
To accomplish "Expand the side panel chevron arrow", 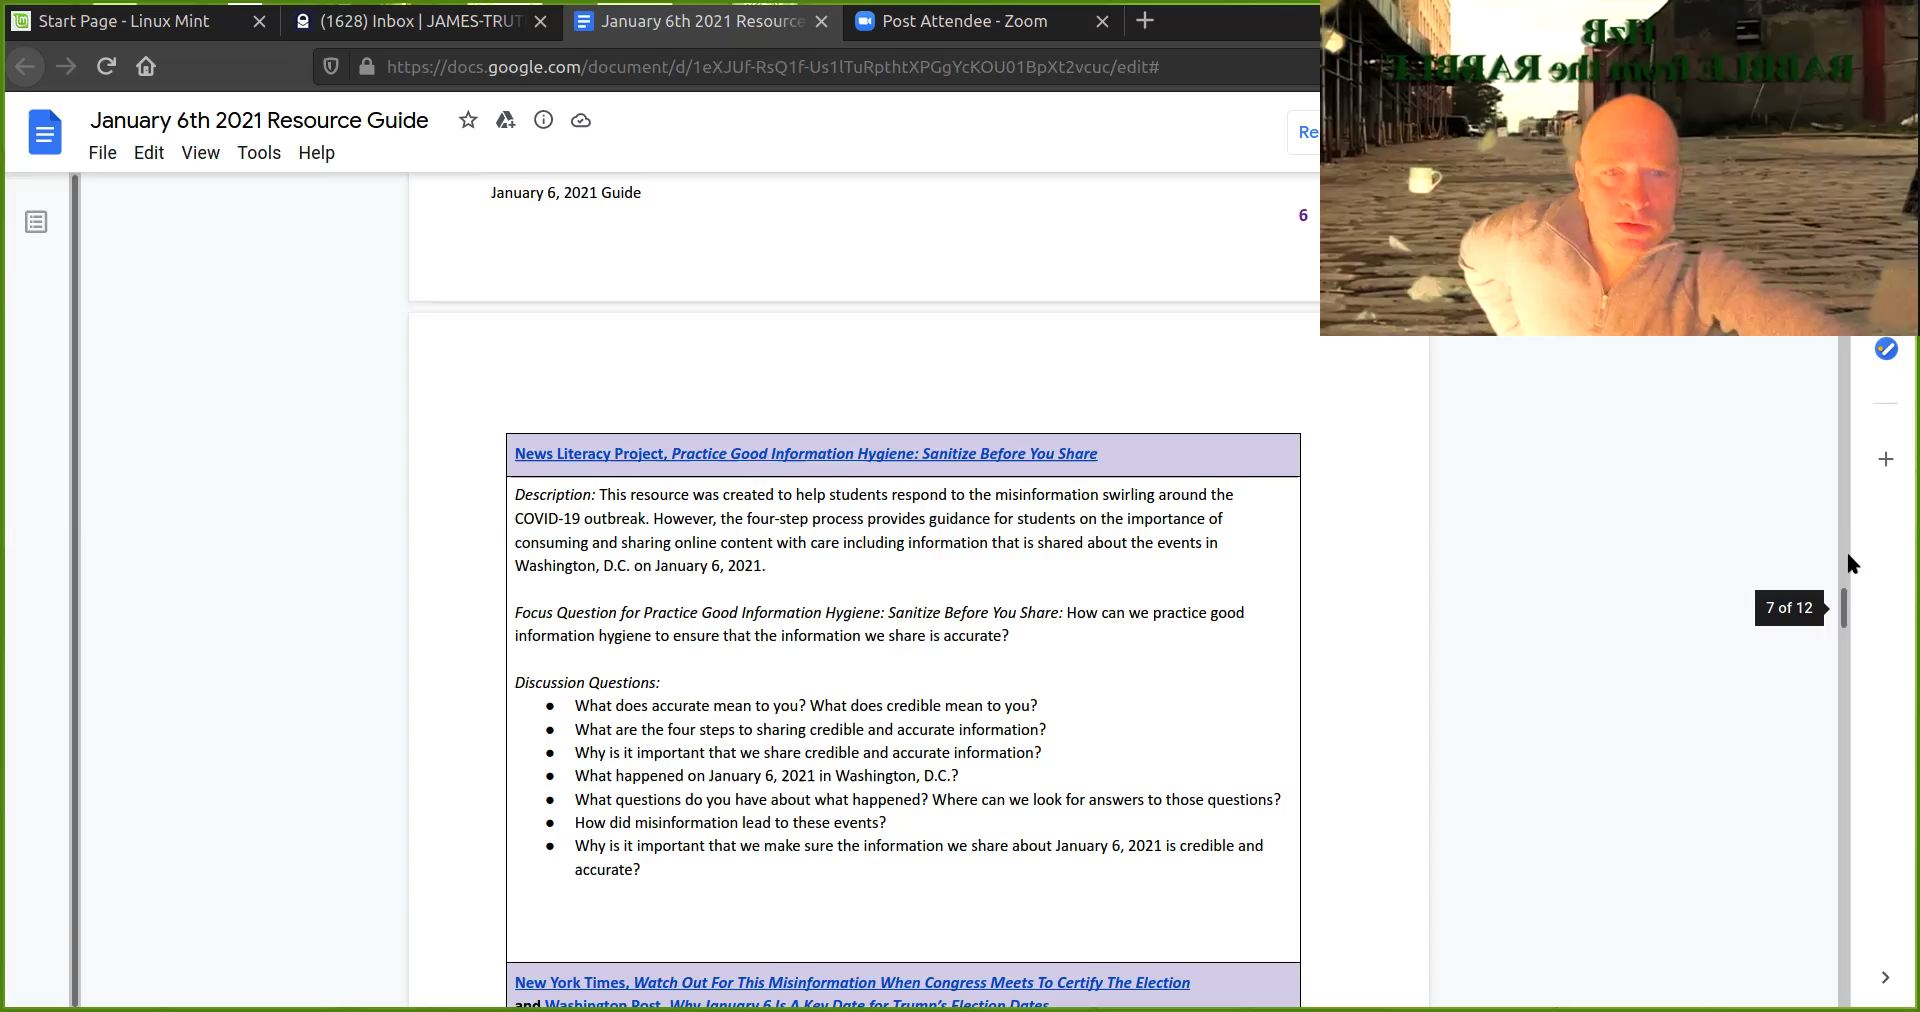I will pyautogui.click(x=1885, y=978).
